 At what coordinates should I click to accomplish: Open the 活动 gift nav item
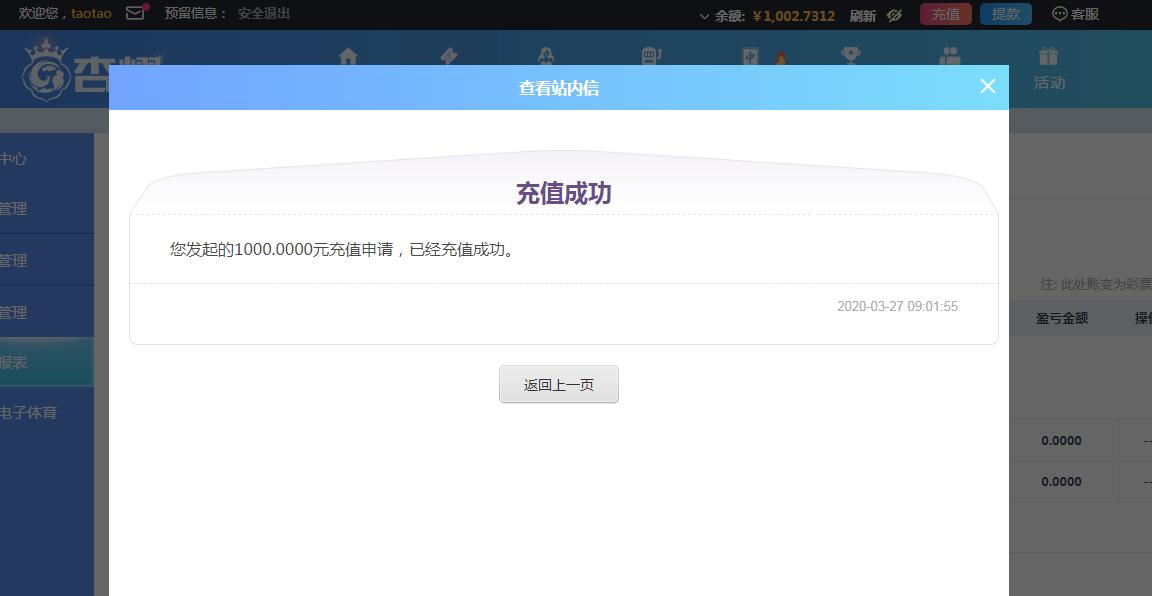(1048, 68)
